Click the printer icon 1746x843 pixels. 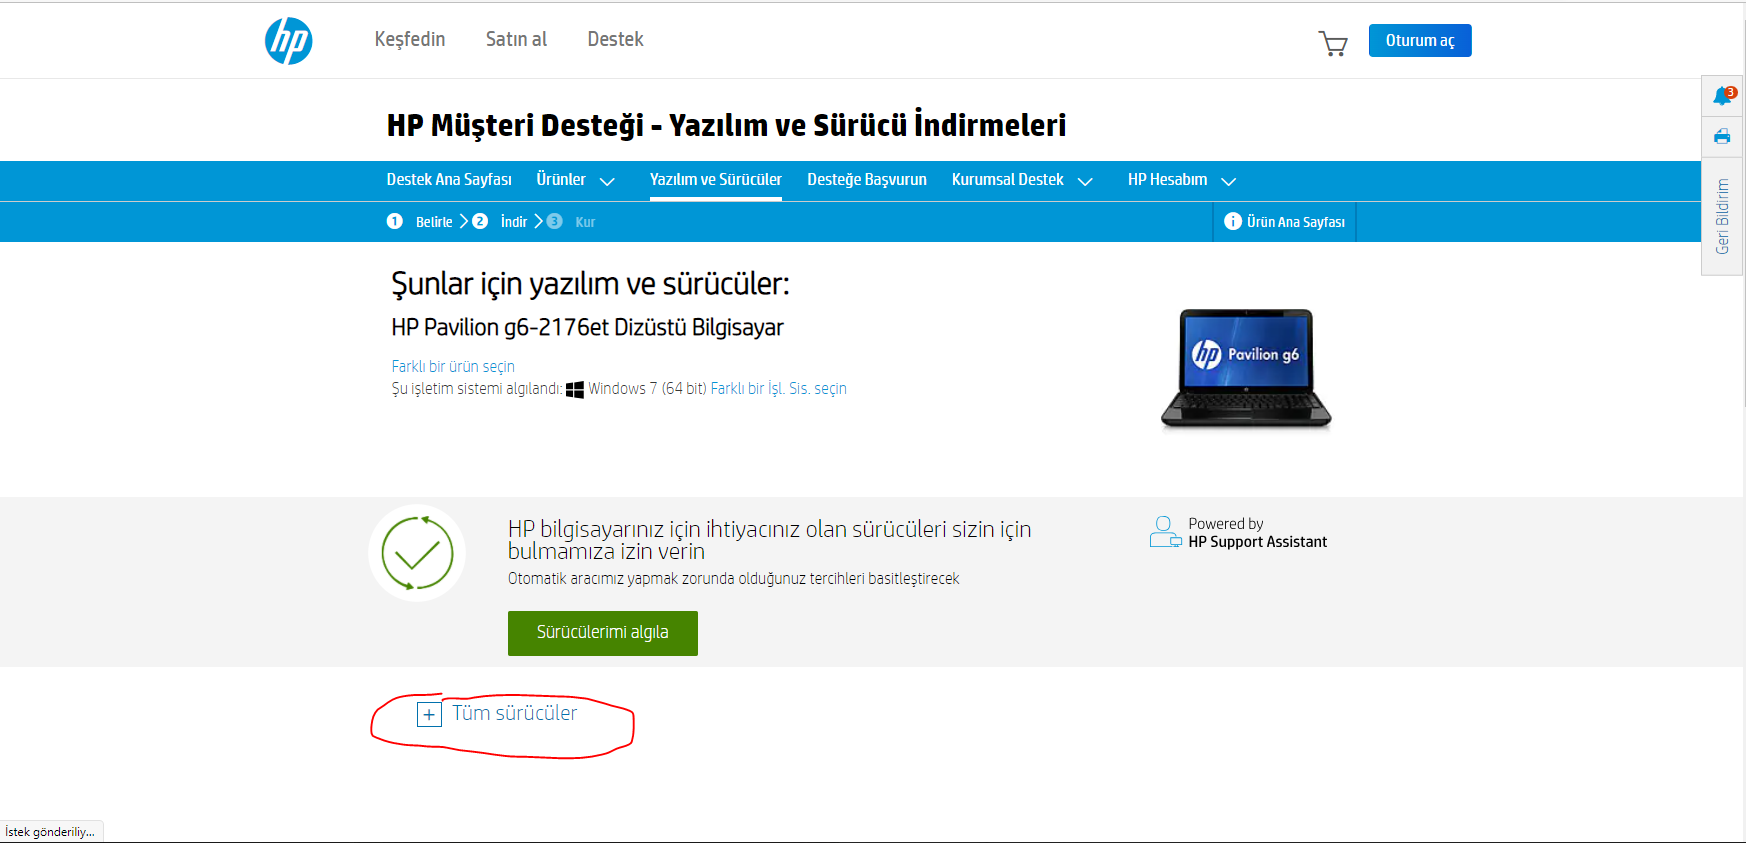tap(1722, 136)
